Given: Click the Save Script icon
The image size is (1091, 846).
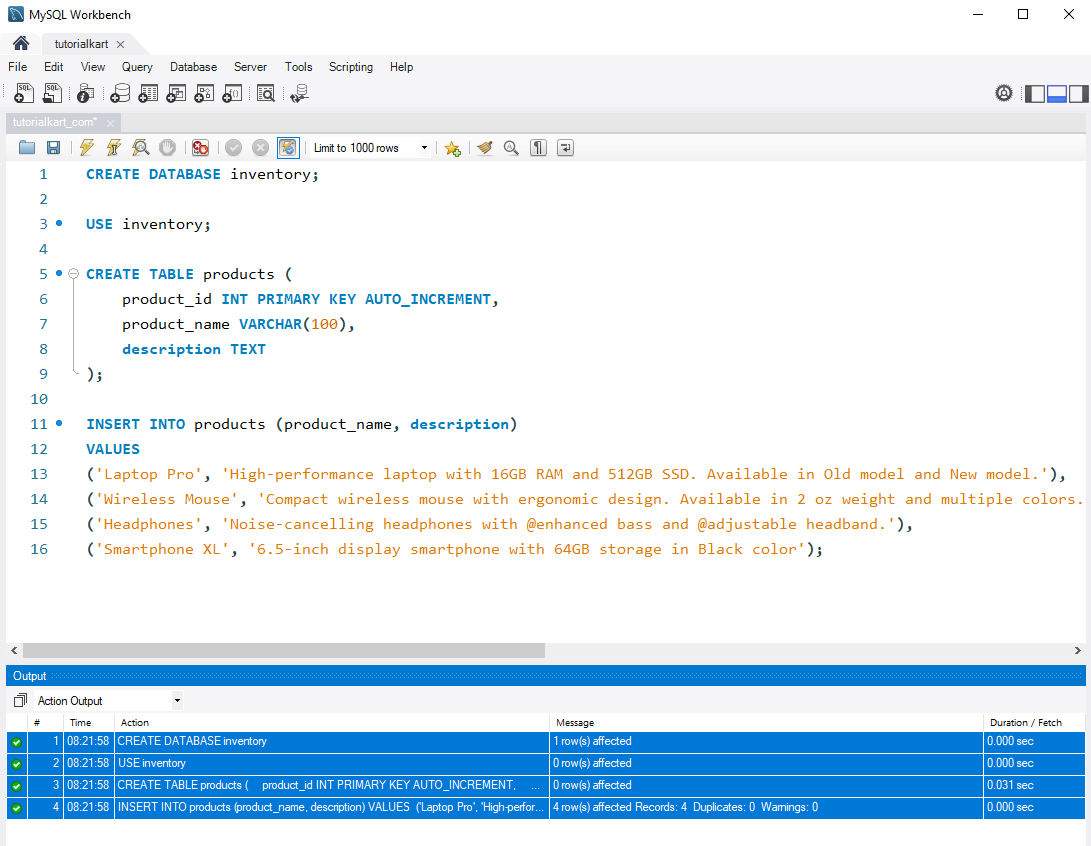Looking at the screenshot, I should pyautogui.click(x=53, y=147).
